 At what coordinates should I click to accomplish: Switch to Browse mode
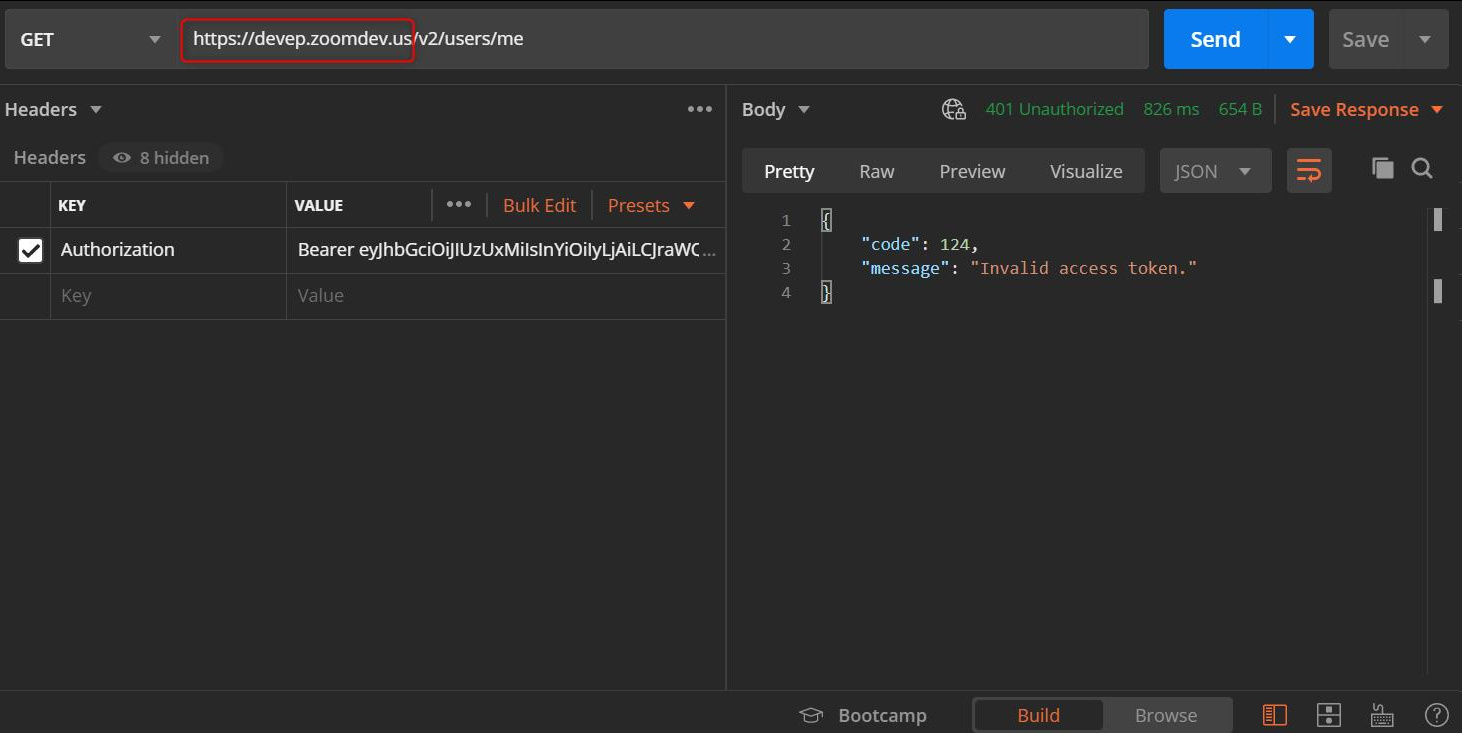(x=1166, y=715)
